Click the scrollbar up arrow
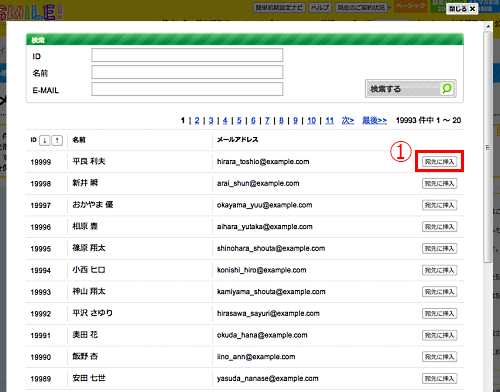Image resolution: width=500 pixels, height=392 pixels. click(488, 26)
